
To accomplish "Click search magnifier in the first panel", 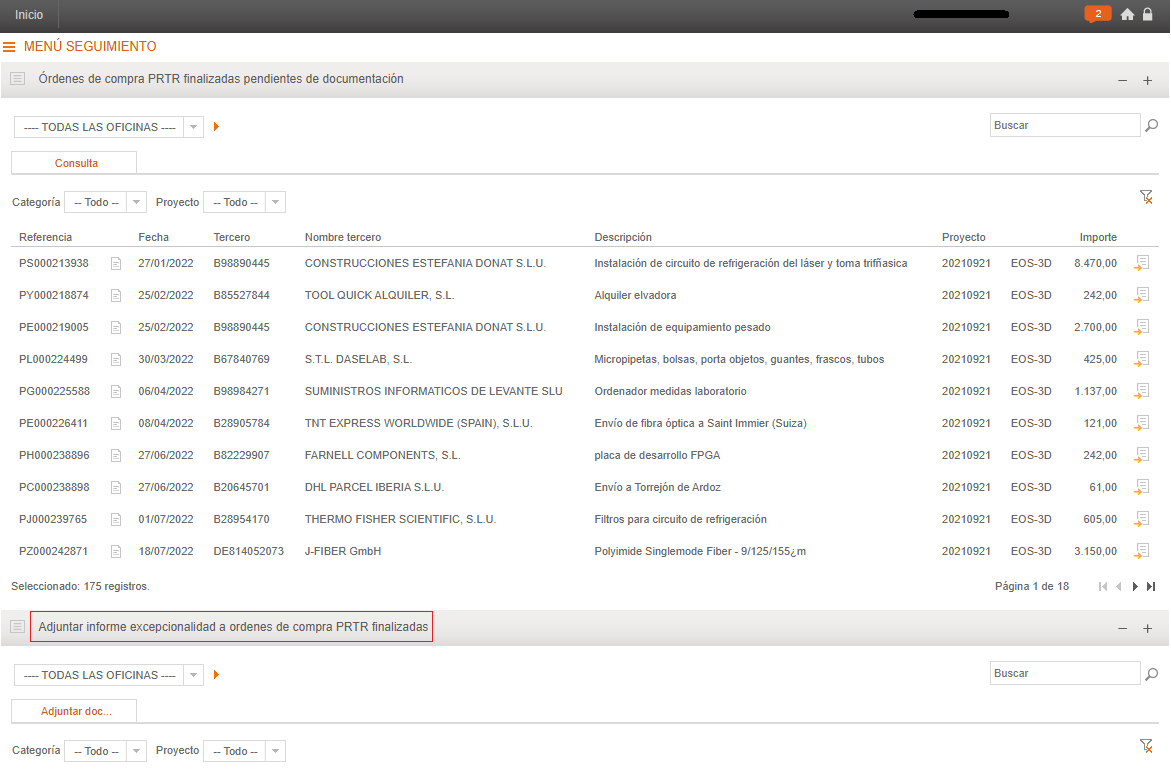I will [1152, 126].
